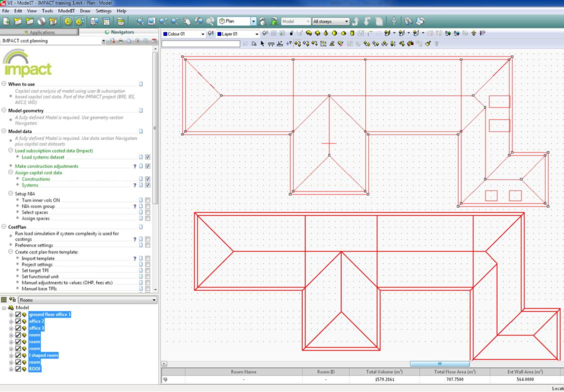564x392 pixels.
Task: Open the Colour 01 colour selector
Action: tap(183, 34)
